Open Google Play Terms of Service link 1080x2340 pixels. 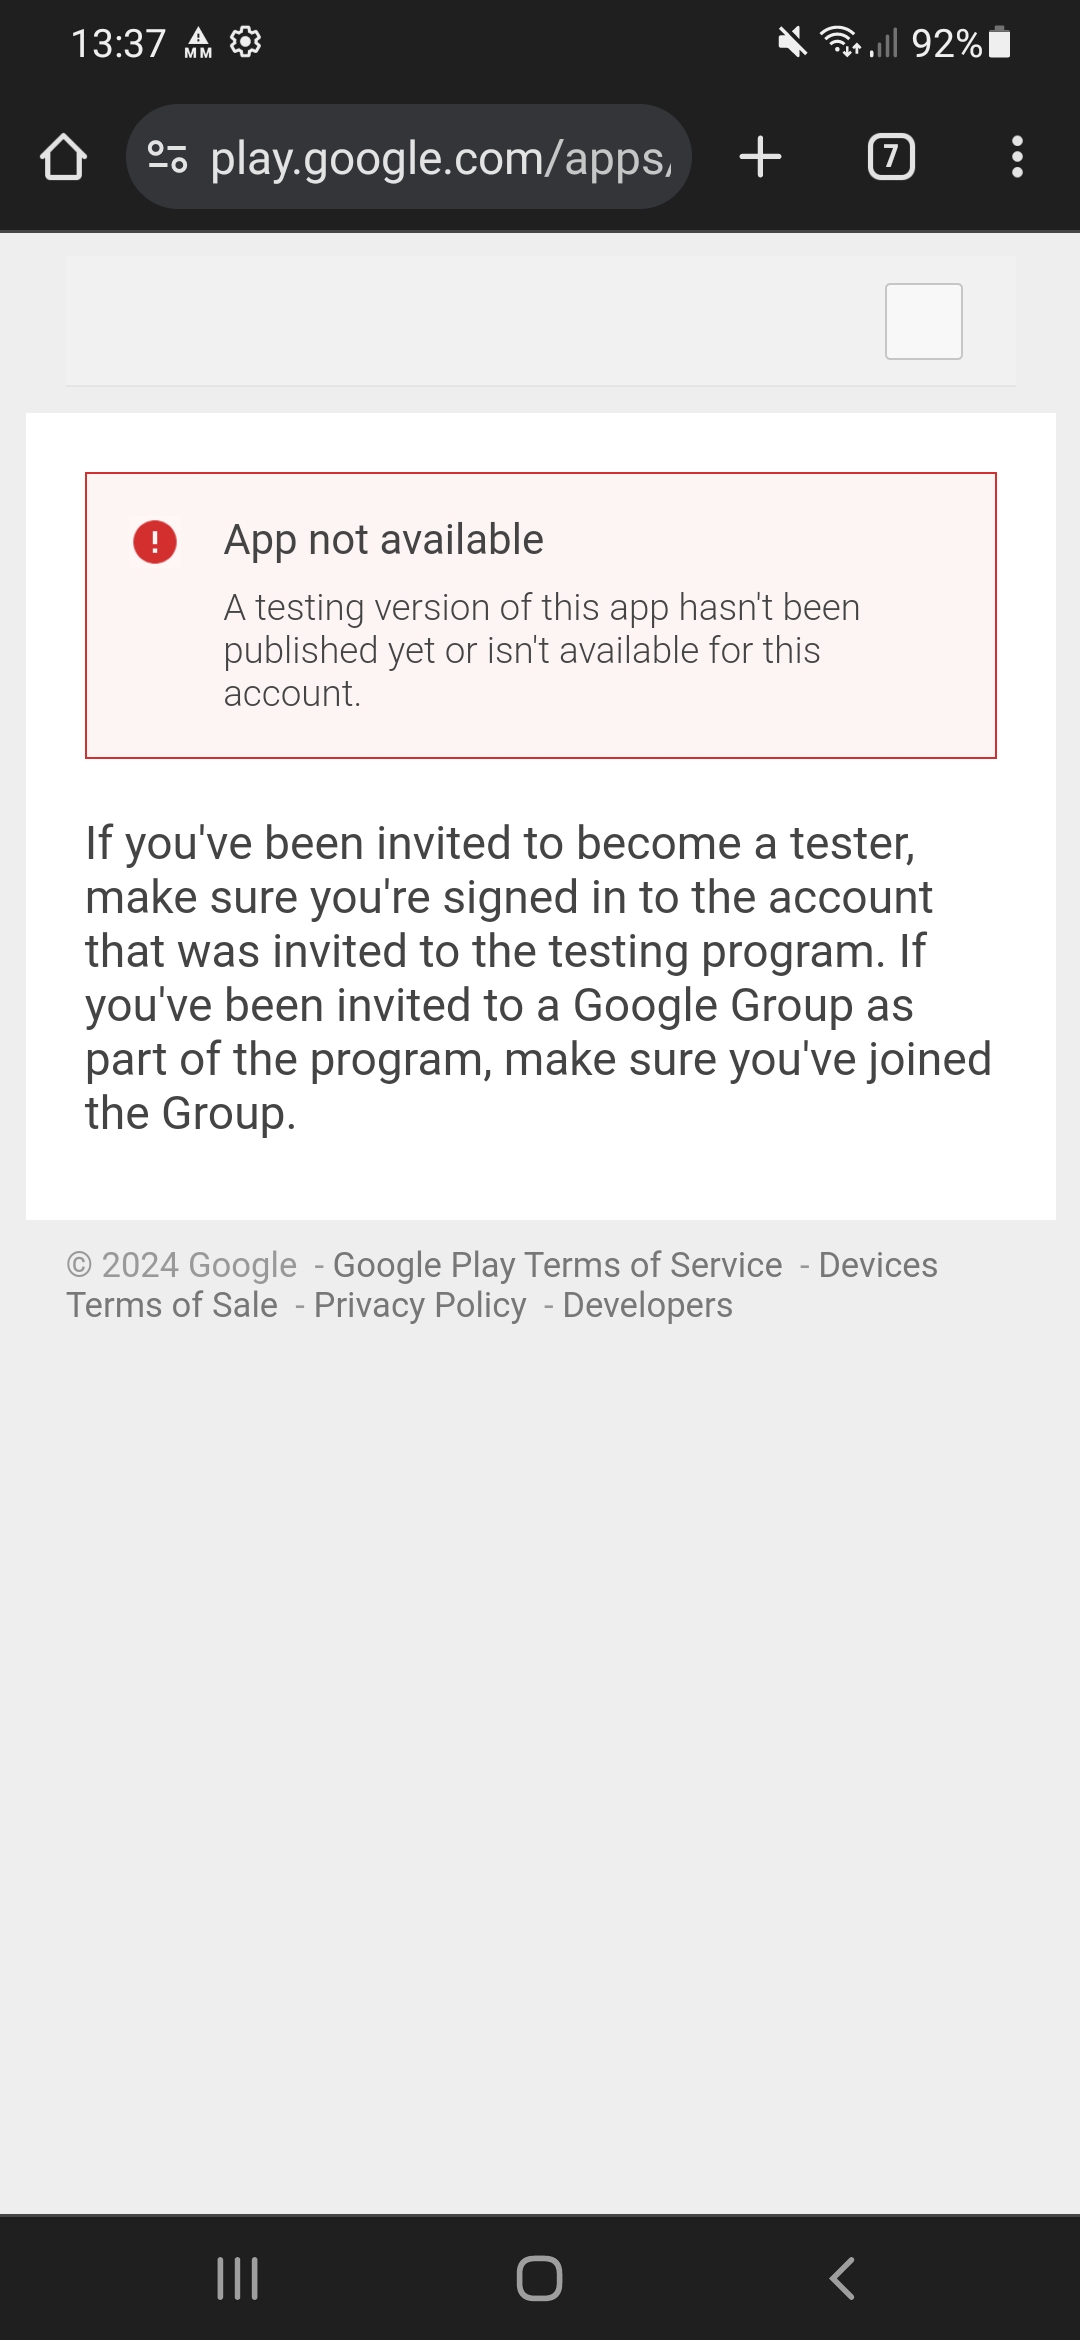pyautogui.click(x=557, y=1265)
